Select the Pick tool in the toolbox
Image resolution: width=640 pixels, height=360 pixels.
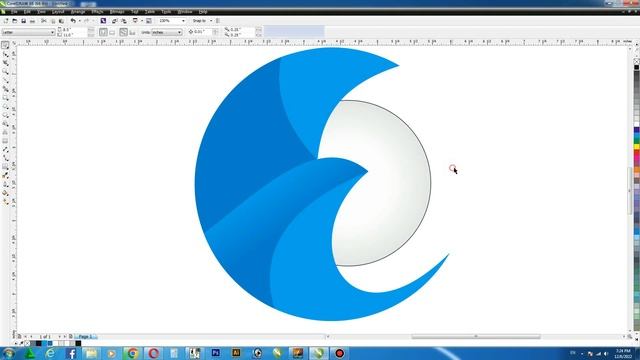[x=5, y=45]
